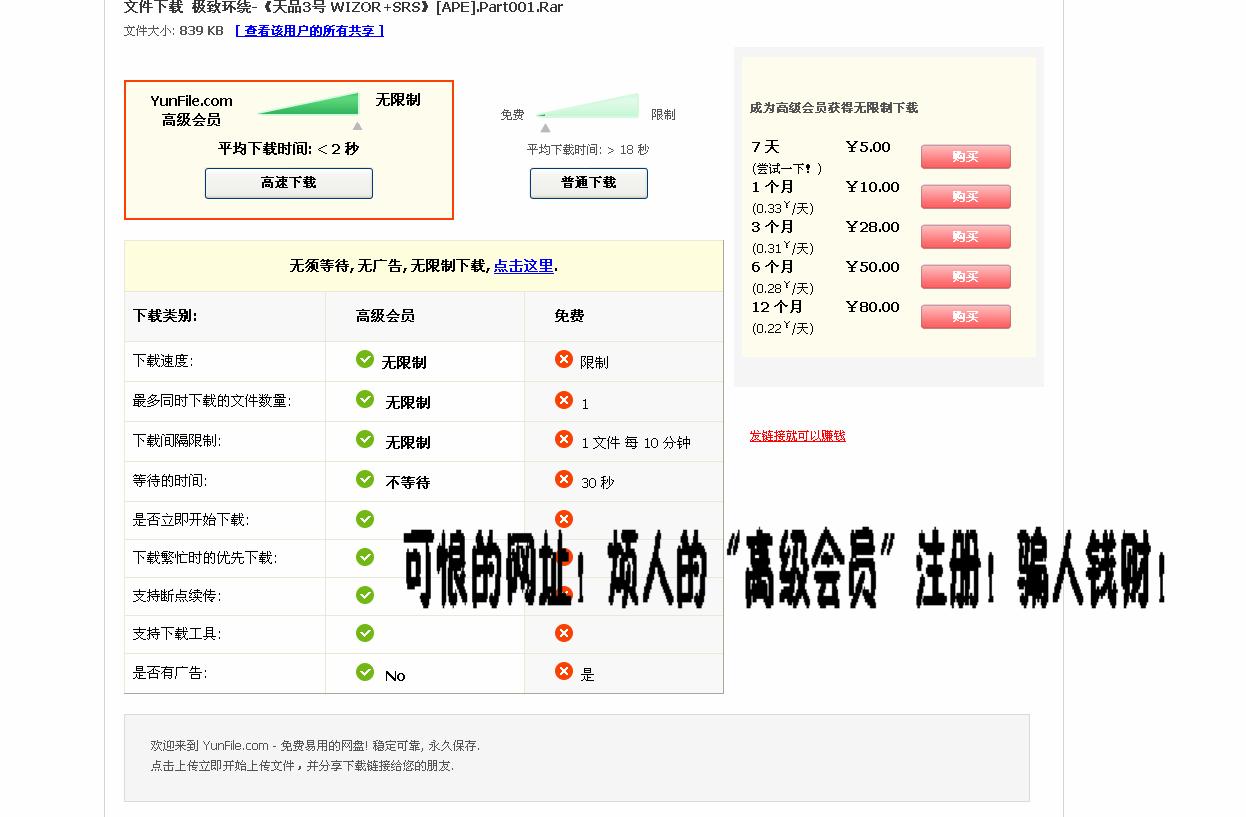The image size is (1246, 817).
Task: Click red cross in 下载间隔限制 row
Action: click(x=564, y=439)
